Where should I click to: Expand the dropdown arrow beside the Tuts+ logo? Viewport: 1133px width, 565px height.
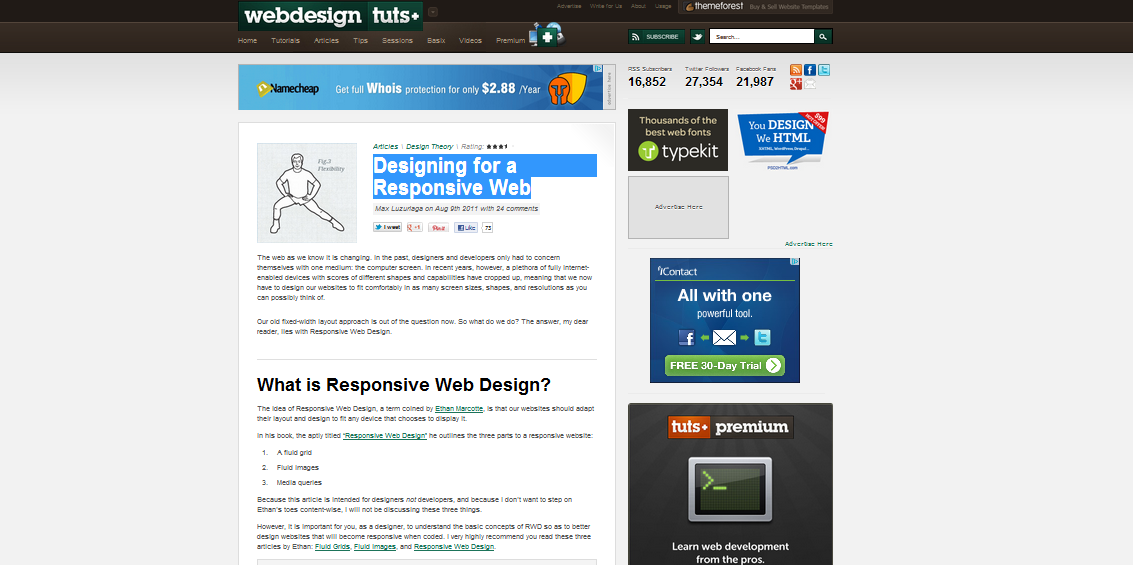tap(433, 12)
